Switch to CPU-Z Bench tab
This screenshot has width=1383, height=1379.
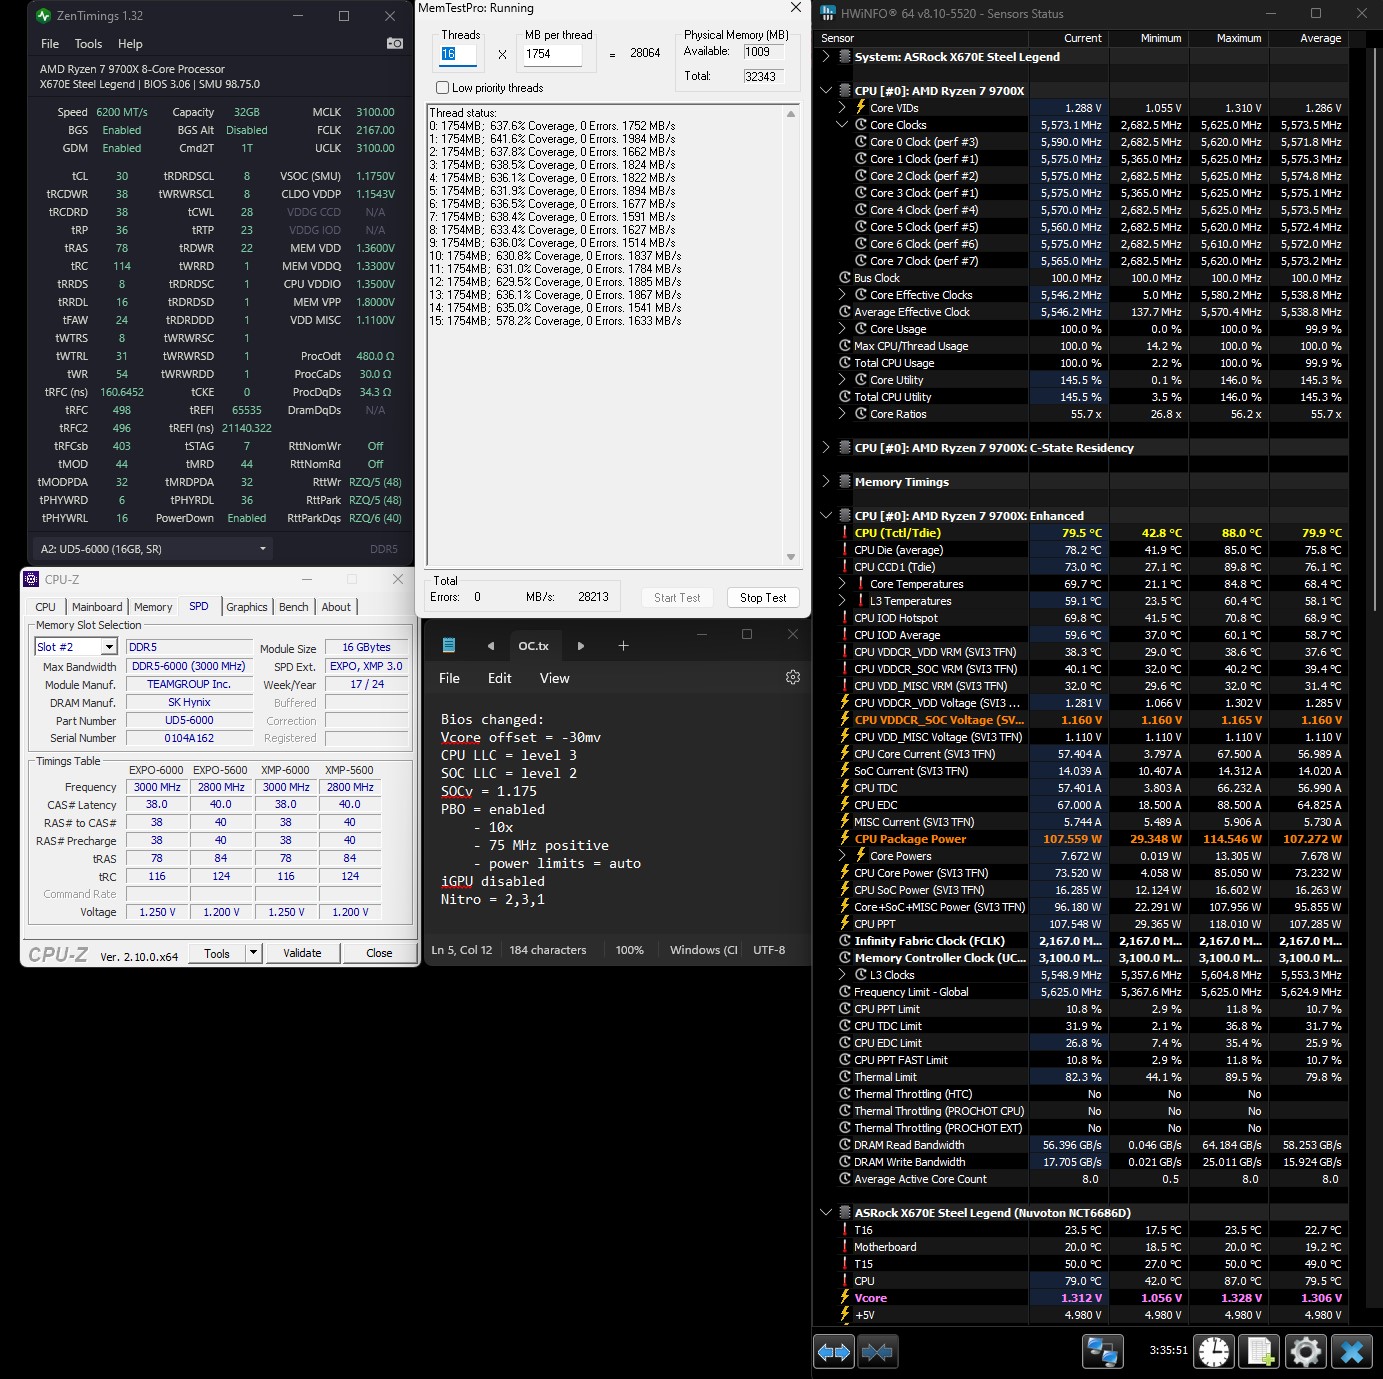[x=294, y=607]
